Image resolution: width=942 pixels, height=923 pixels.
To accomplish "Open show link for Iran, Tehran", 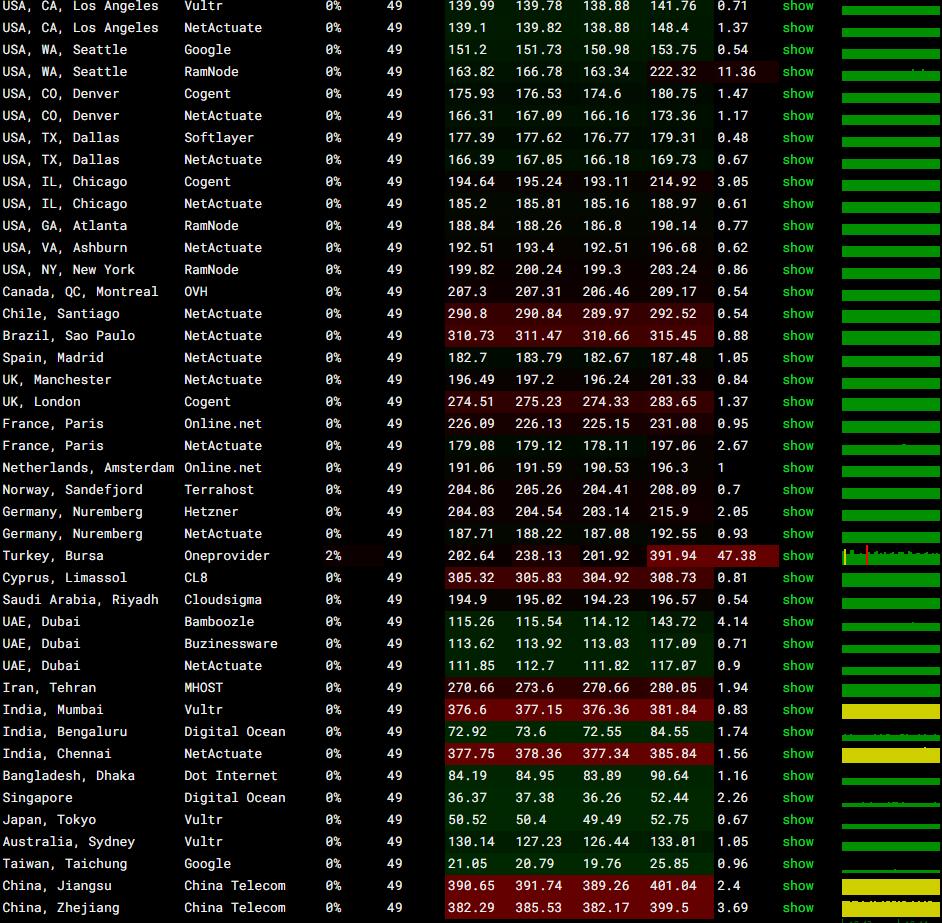I will click(x=798, y=687).
